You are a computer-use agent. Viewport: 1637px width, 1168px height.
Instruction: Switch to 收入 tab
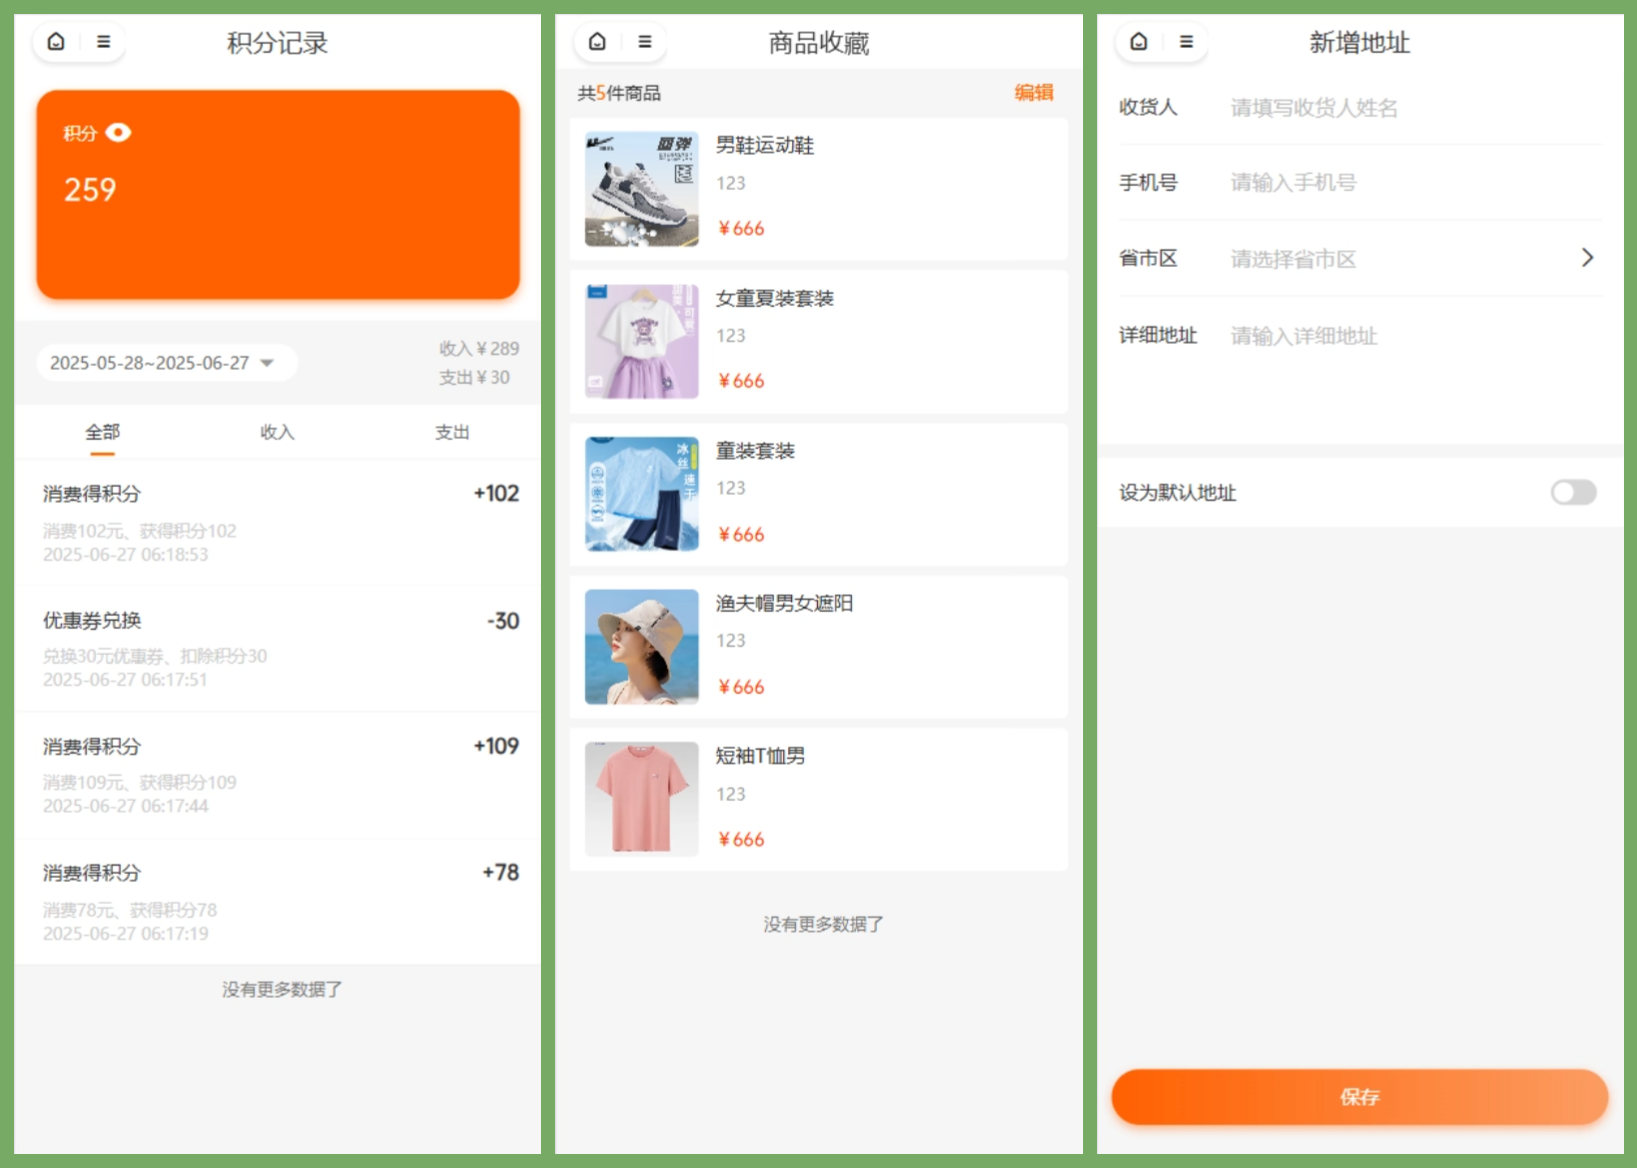pyautogui.click(x=277, y=432)
